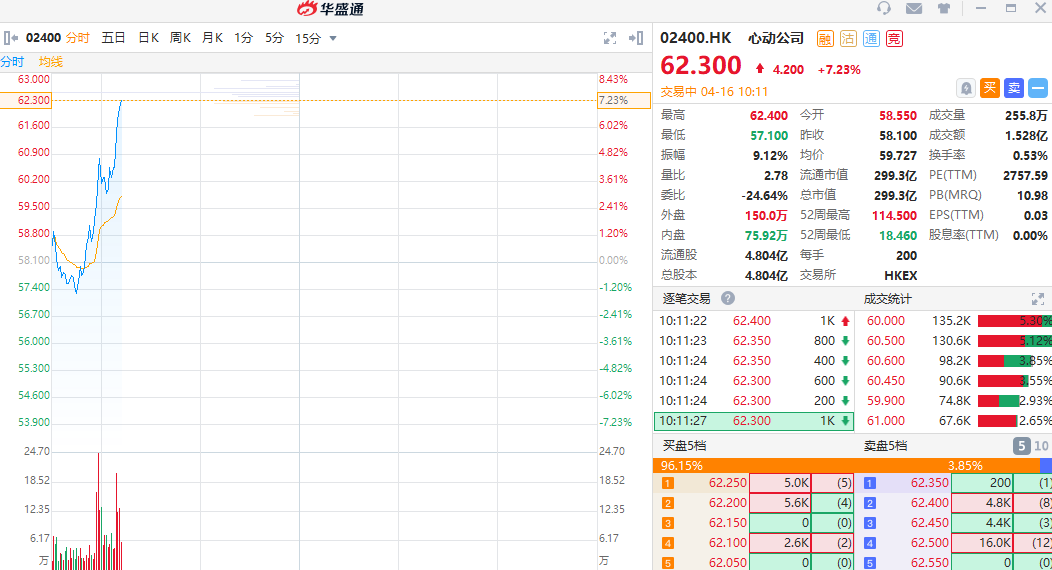Viewport: 1052px width, 570px height.
Task: Click the 59.900 volume distribution bar
Action: pyautogui.click(x=998, y=401)
